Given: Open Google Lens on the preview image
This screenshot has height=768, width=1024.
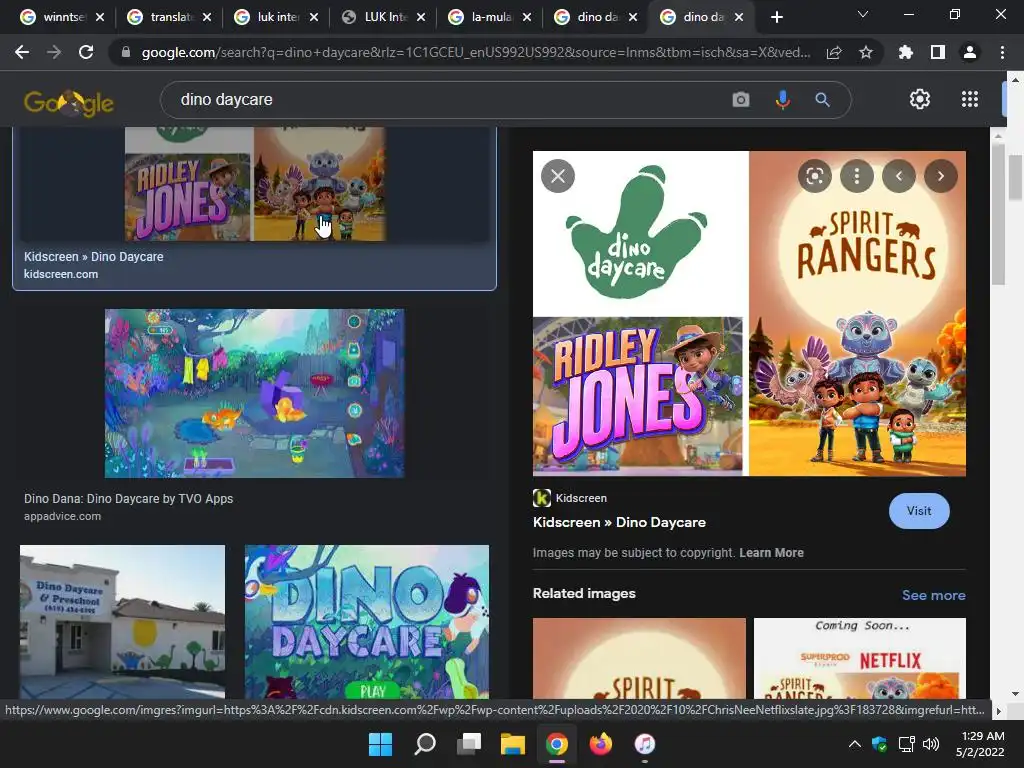Looking at the screenshot, I should pyautogui.click(x=814, y=176).
